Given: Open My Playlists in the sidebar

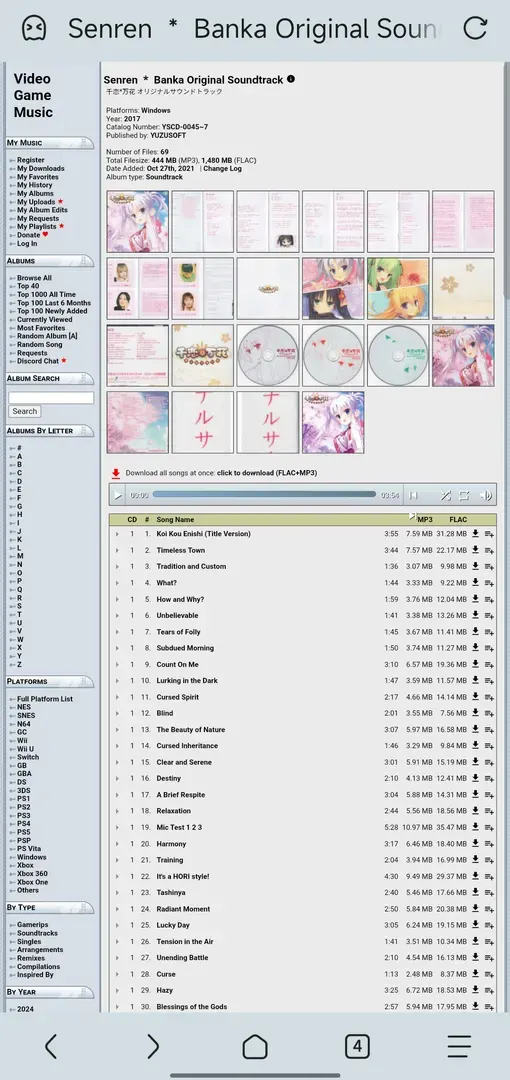Looking at the screenshot, I should (37, 227).
